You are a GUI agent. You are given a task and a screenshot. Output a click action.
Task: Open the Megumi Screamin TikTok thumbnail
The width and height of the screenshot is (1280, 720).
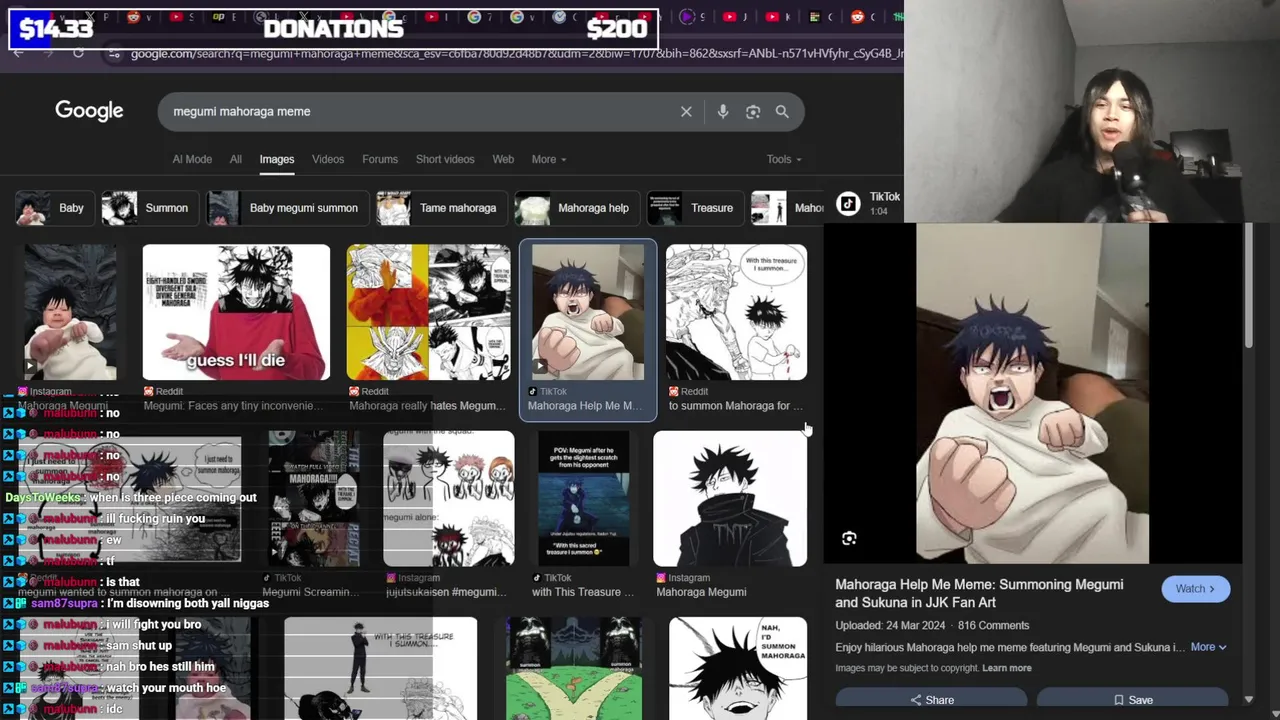[314, 499]
